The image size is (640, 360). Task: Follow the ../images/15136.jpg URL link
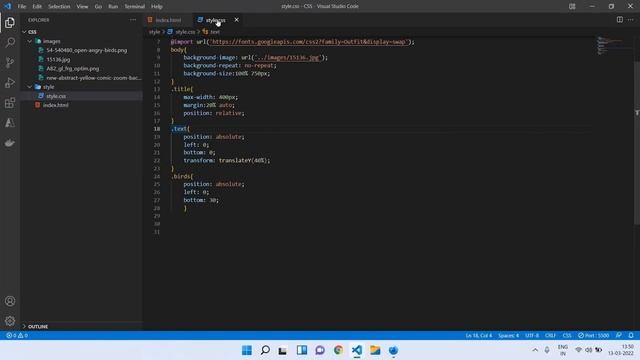click(287, 58)
